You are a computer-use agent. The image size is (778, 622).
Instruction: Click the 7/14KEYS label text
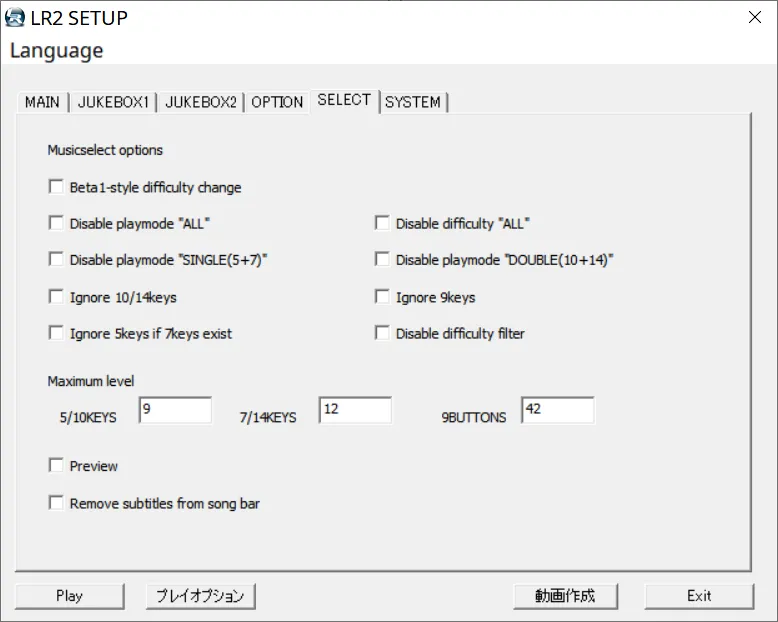coord(268,418)
